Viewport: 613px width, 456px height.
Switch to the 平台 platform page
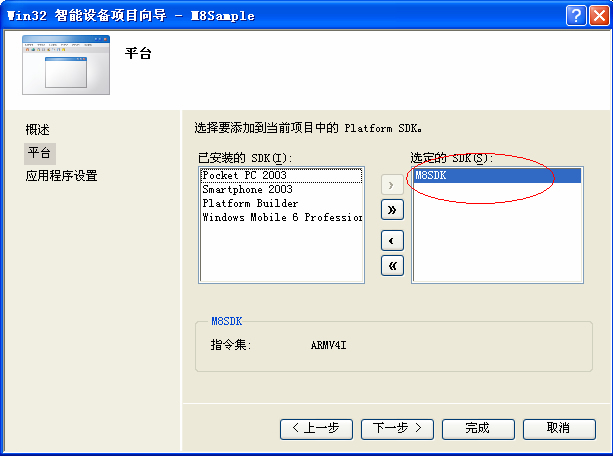[39, 153]
